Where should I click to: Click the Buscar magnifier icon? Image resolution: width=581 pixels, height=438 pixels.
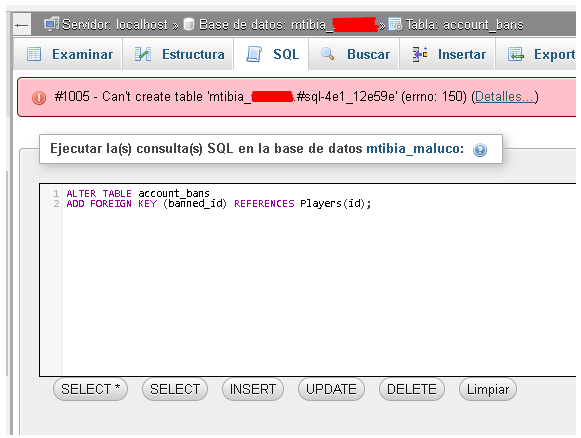(327, 54)
